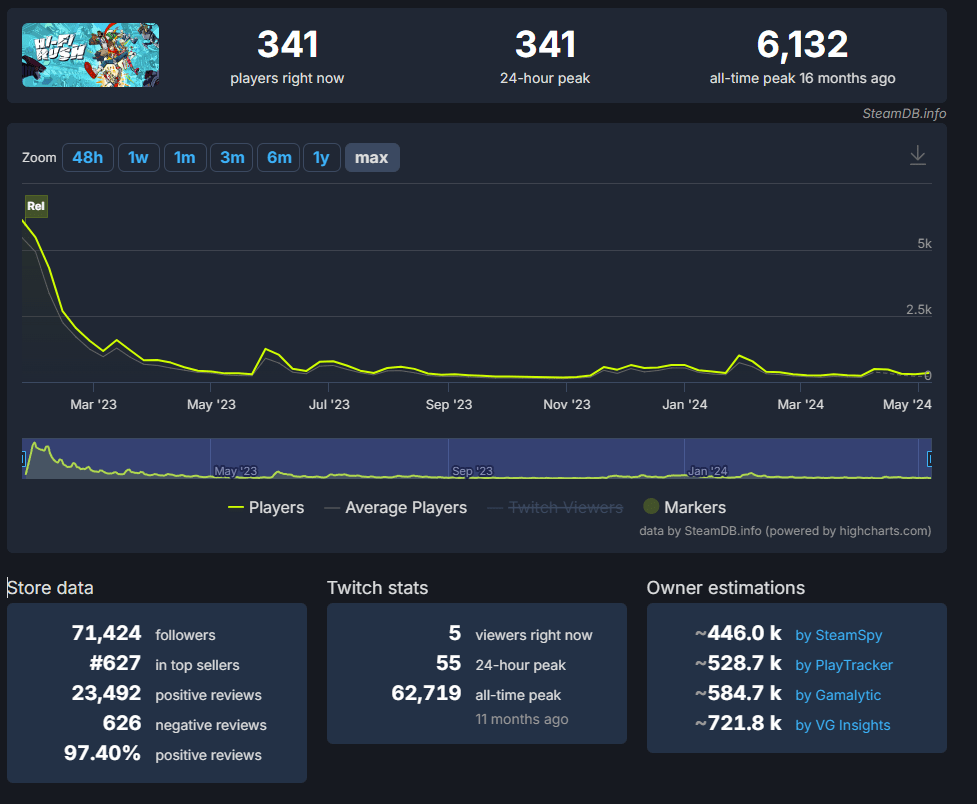Open the PlayTracker estimate link
The image size is (977, 804).
843,665
